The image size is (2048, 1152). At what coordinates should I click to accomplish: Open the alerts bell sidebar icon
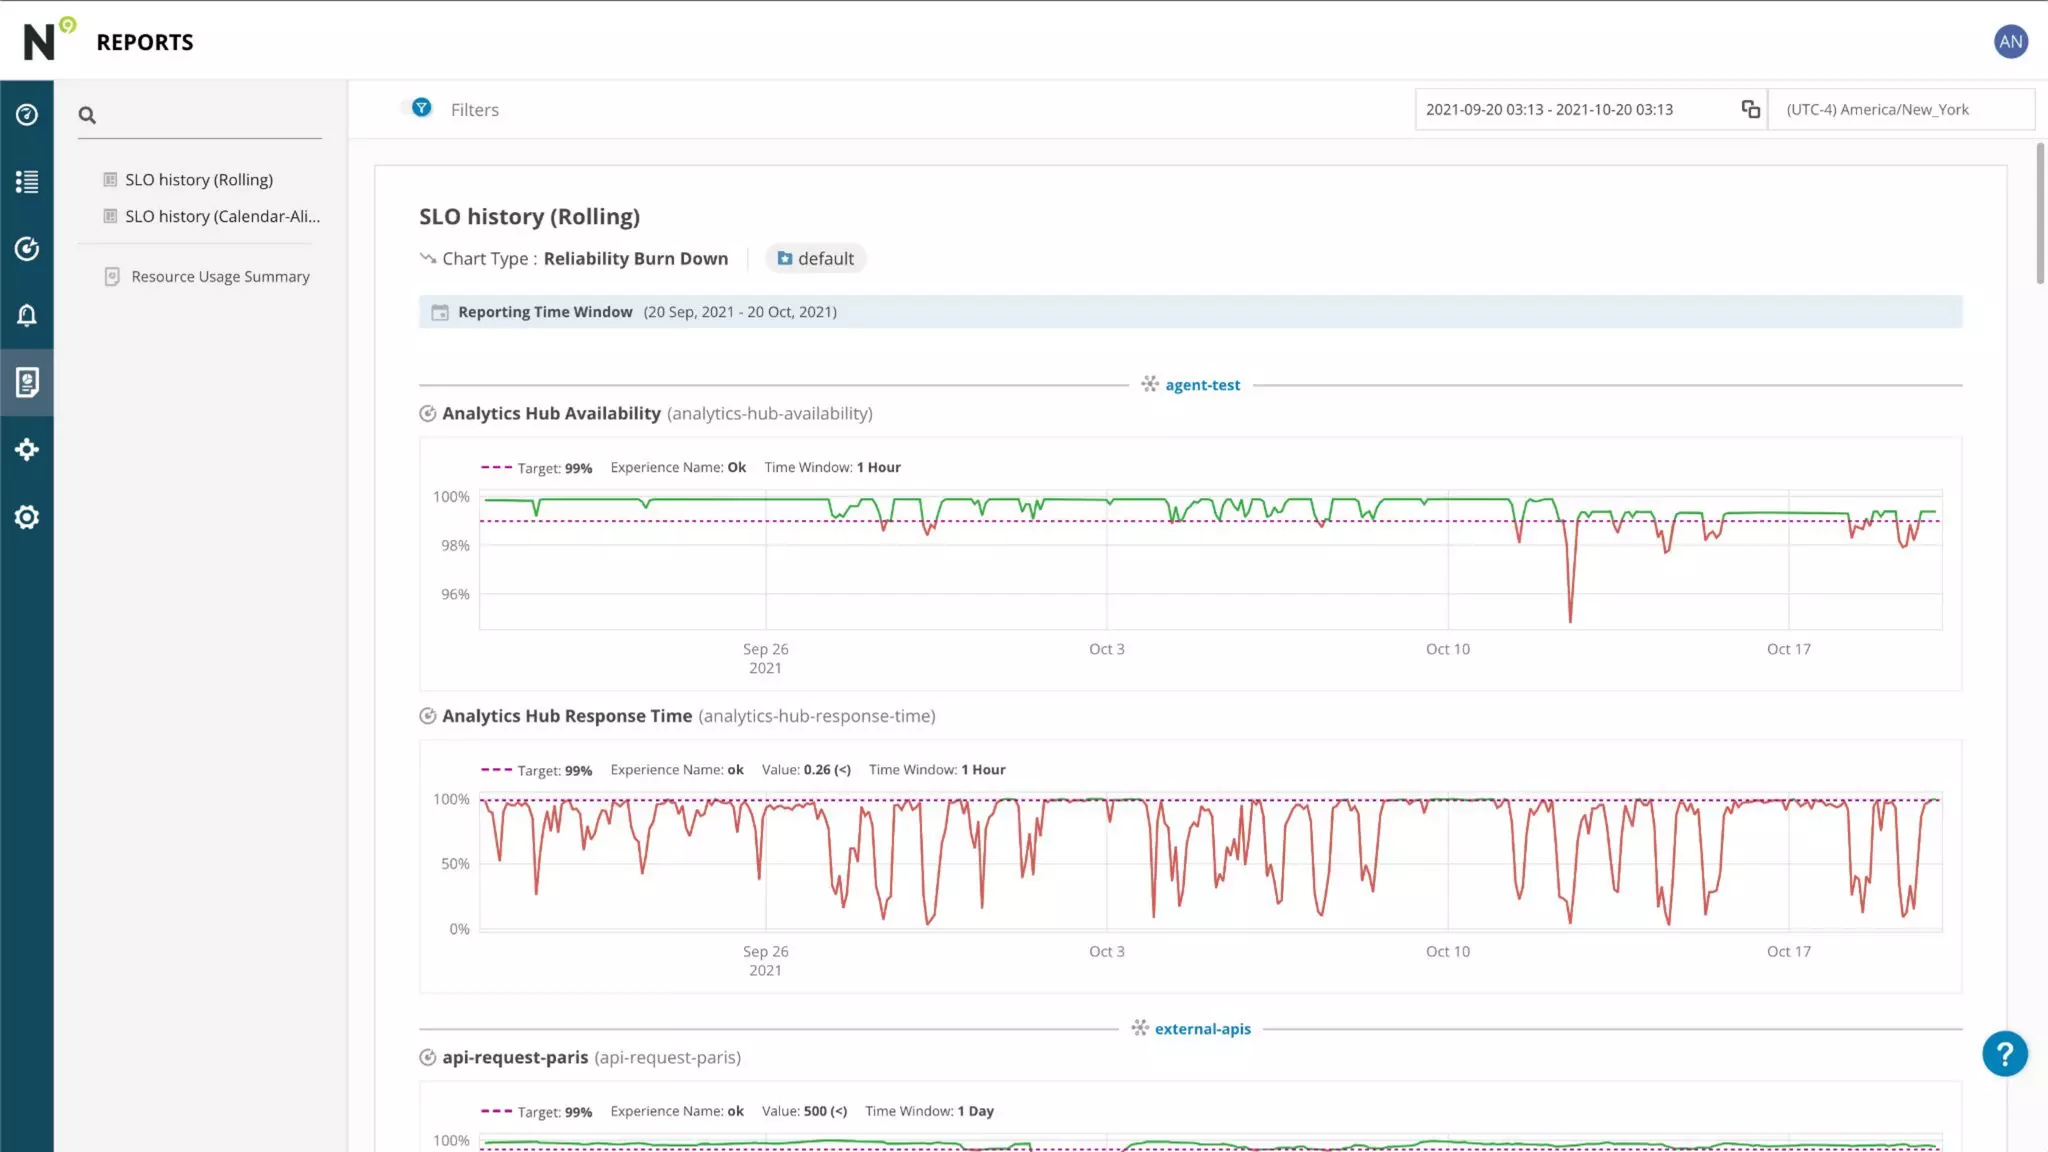[x=27, y=316]
